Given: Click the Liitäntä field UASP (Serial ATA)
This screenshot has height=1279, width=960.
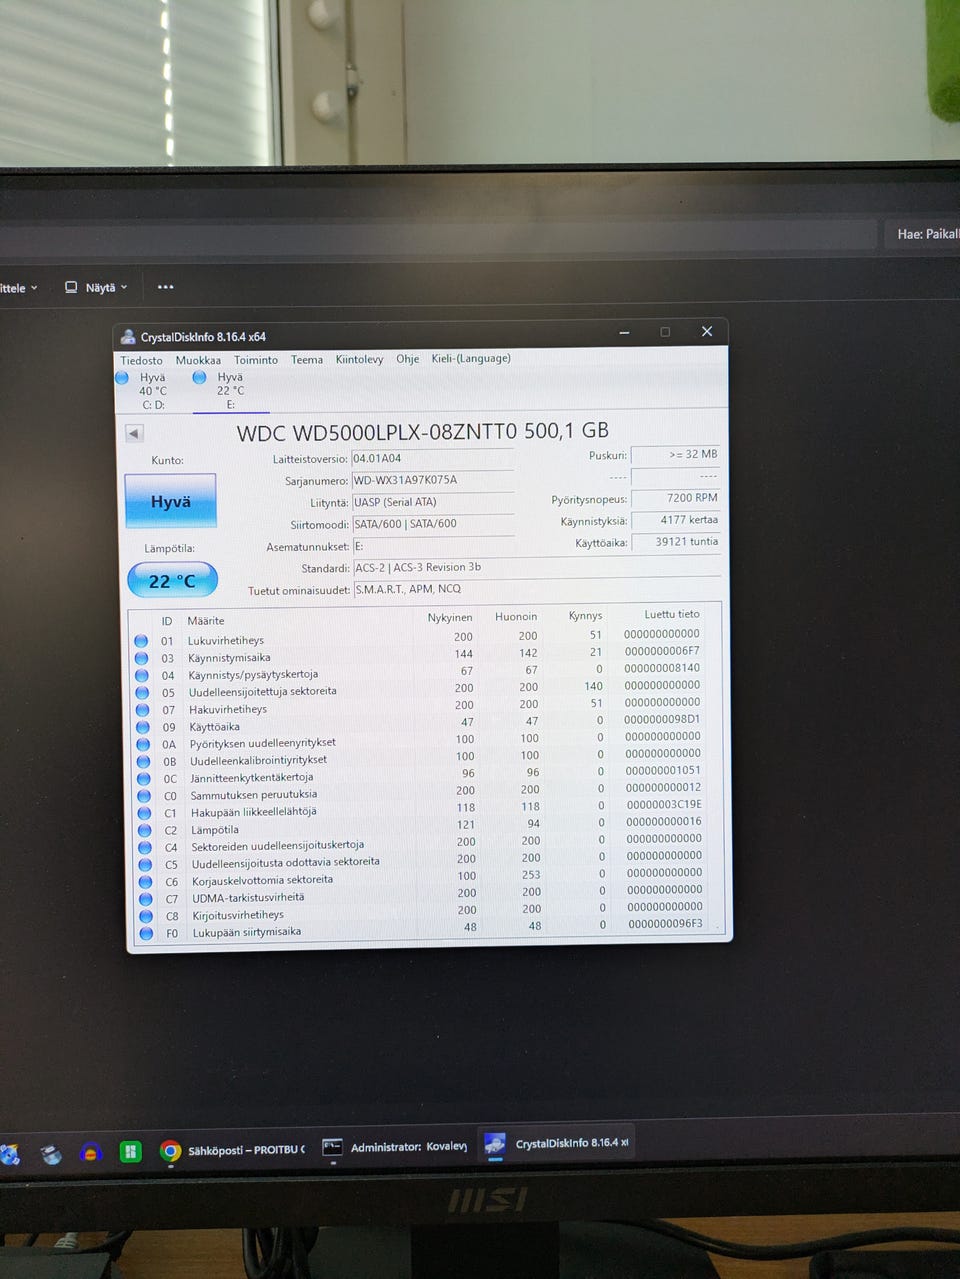Looking at the screenshot, I should [x=433, y=502].
